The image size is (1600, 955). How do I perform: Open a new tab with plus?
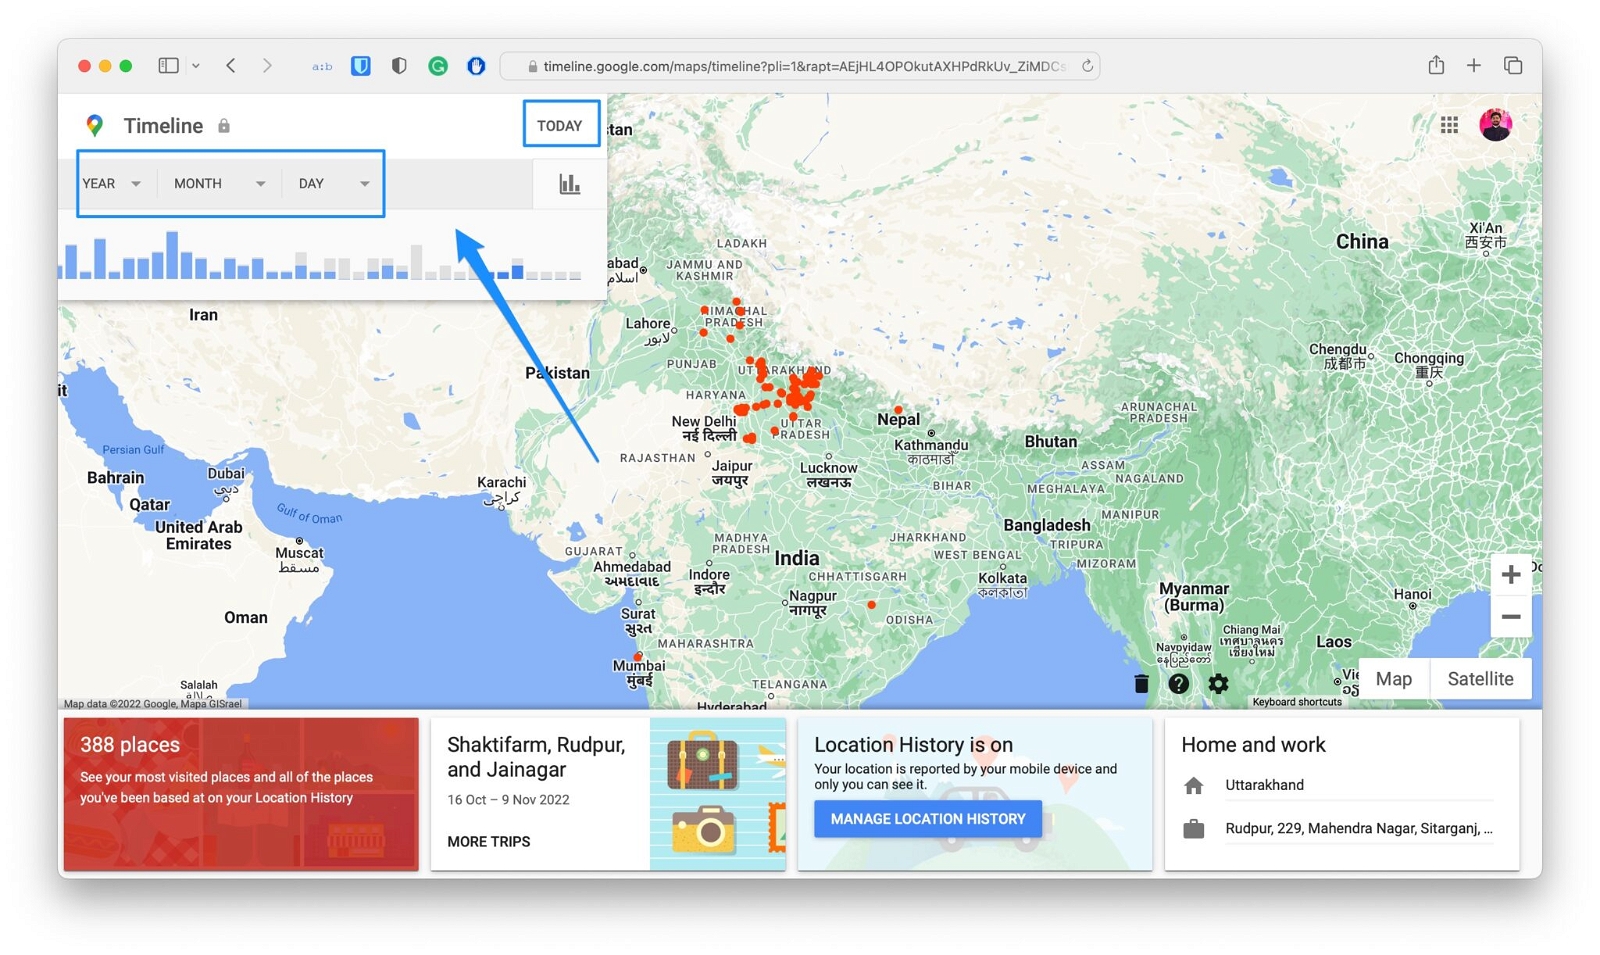click(x=1474, y=66)
